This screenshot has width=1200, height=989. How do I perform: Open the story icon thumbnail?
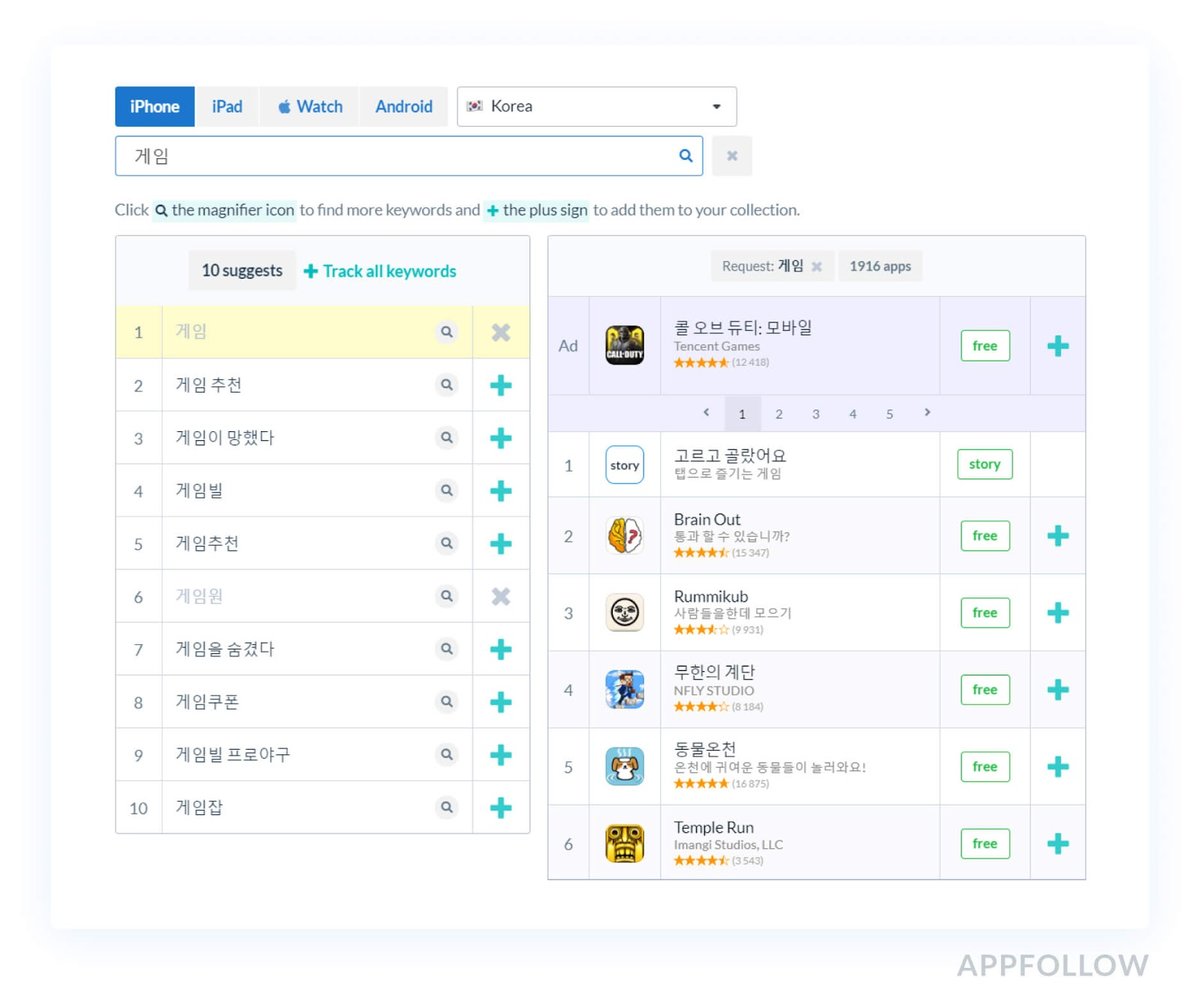(x=625, y=465)
